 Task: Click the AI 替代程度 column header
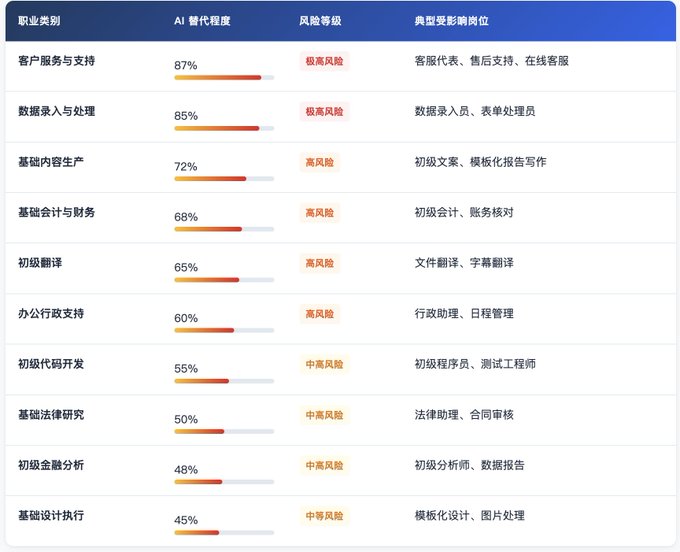coord(202,21)
